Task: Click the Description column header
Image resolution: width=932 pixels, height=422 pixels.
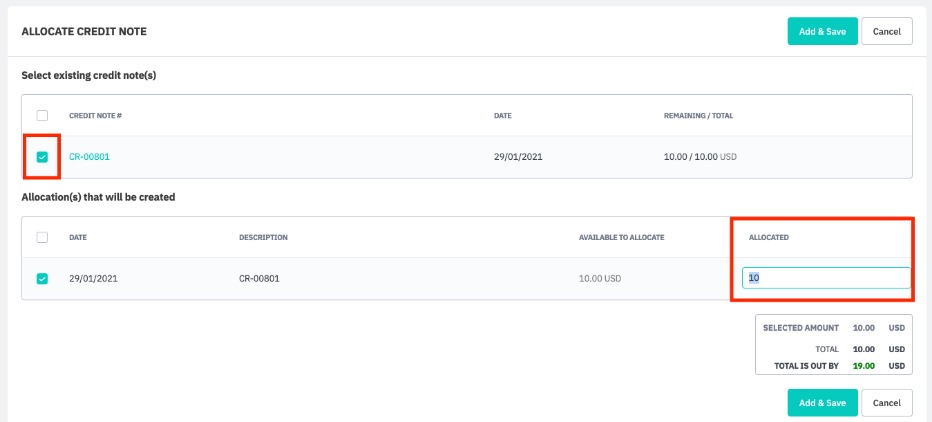Action: (263, 238)
